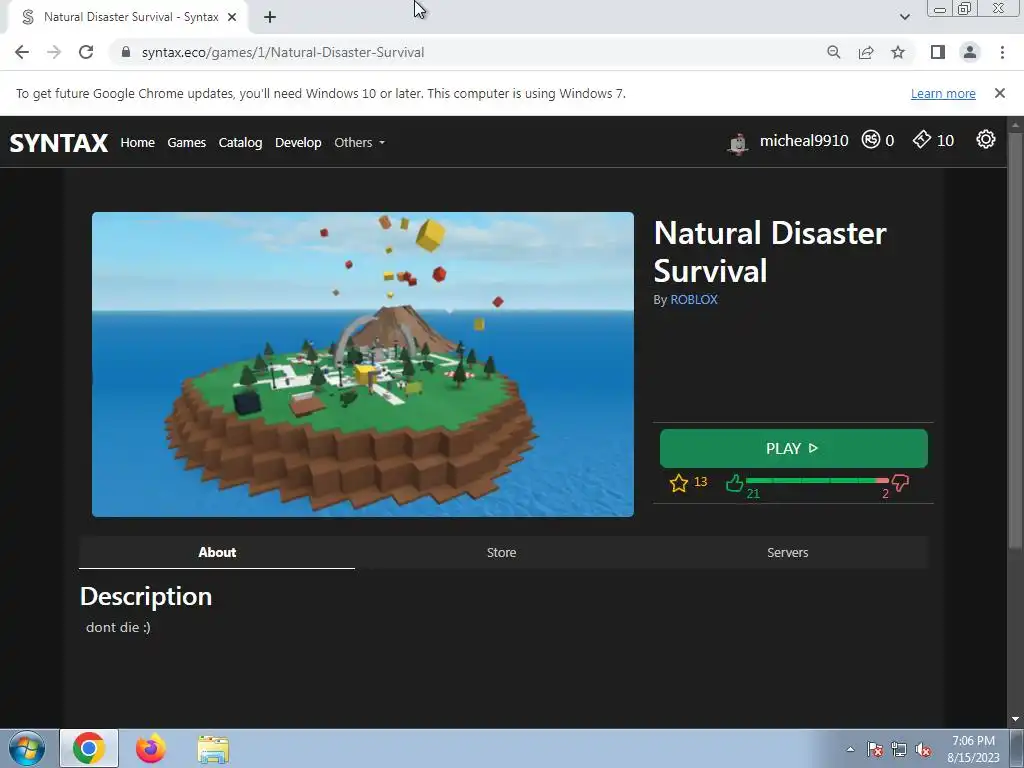
Task: Click the Action Center flag tray icon
Action: point(875,749)
